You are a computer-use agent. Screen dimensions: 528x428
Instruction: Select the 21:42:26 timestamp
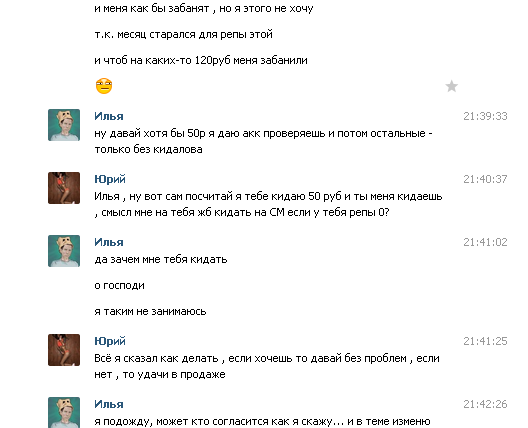coord(485,404)
